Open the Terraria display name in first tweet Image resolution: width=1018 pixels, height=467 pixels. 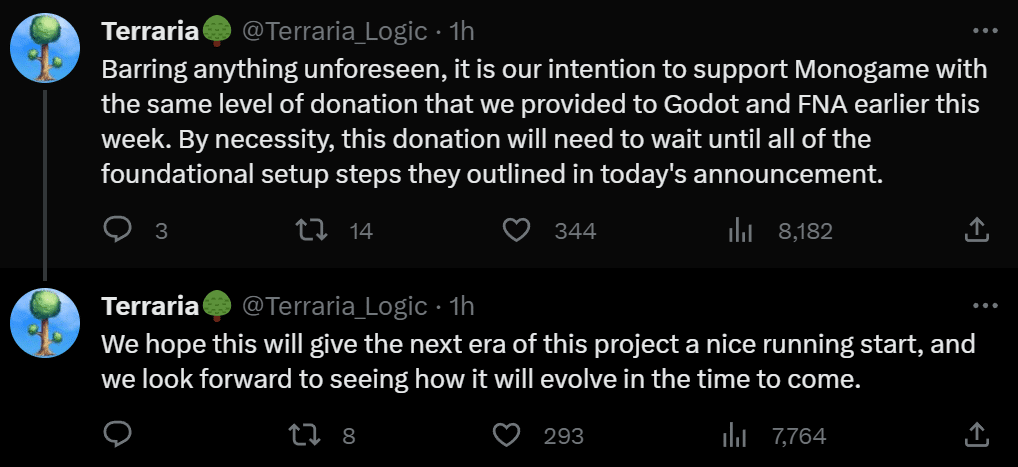pyautogui.click(x=150, y=31)
